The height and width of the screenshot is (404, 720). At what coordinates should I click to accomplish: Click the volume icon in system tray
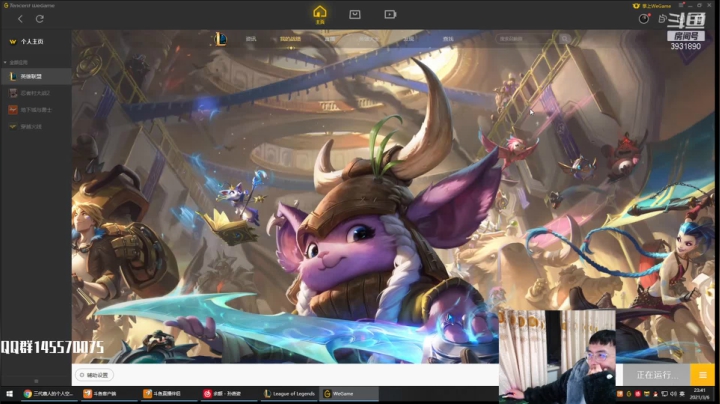tap(673, 394)
